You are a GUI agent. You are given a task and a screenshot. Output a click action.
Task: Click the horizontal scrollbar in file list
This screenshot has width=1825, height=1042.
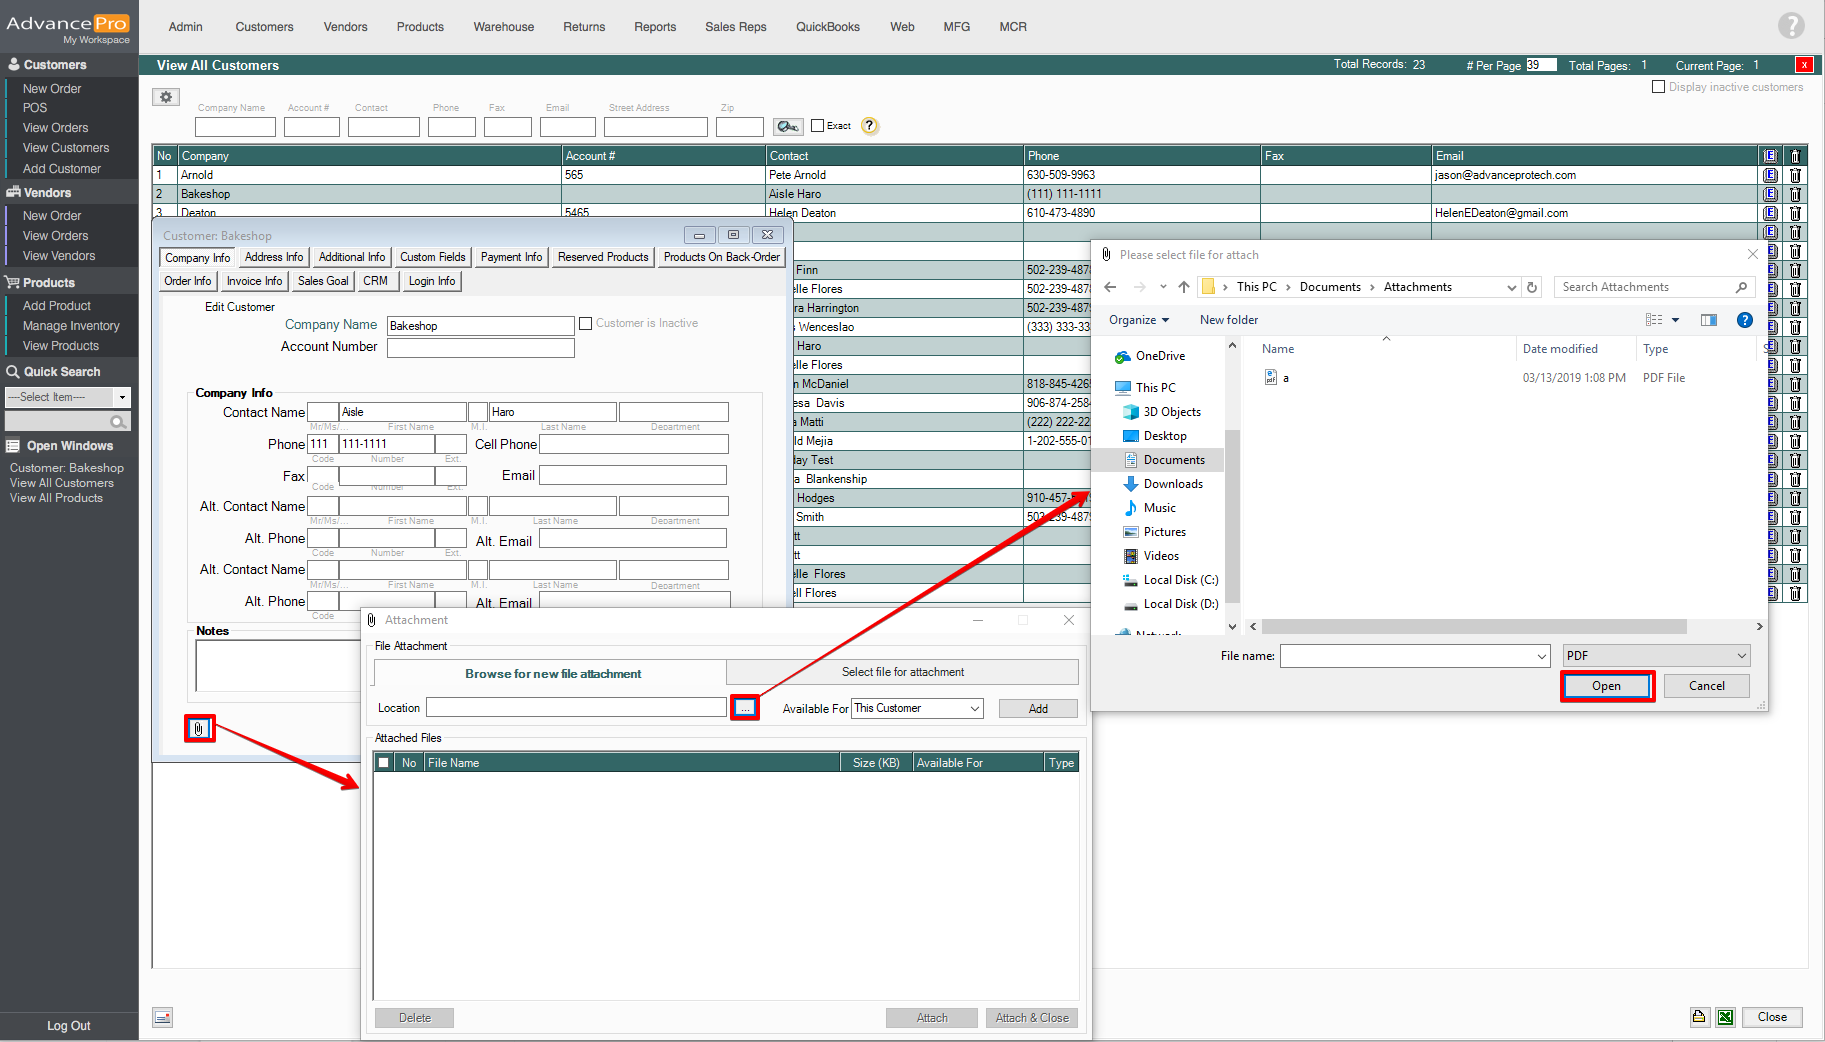click(1473, 627)
